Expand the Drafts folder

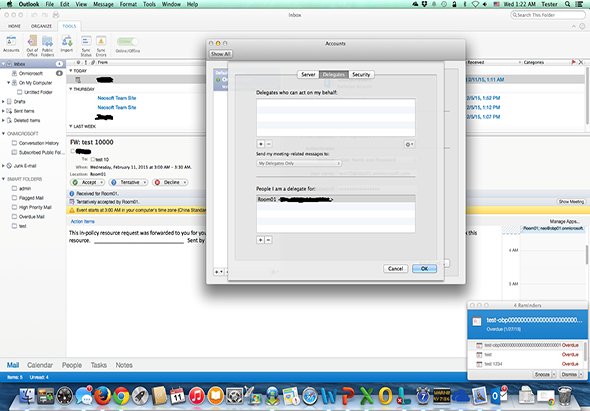point(3,101)
